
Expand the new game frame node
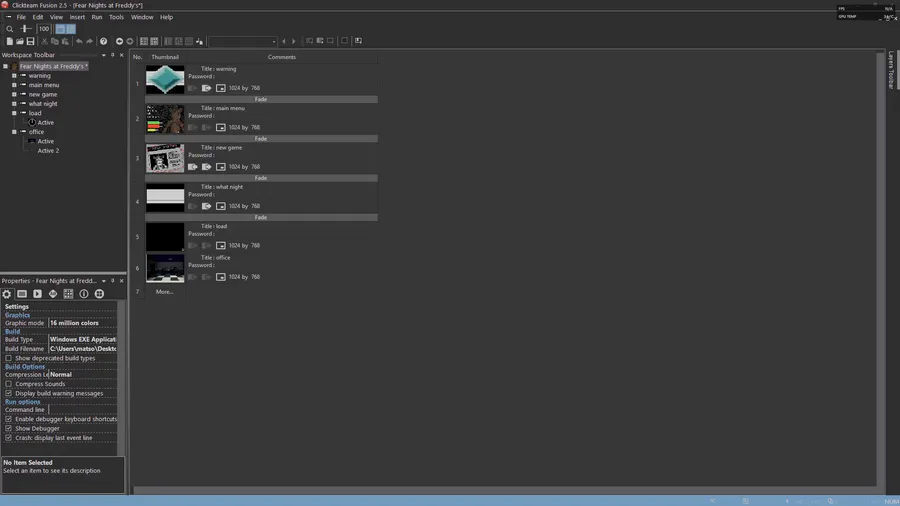pos(14,94)
